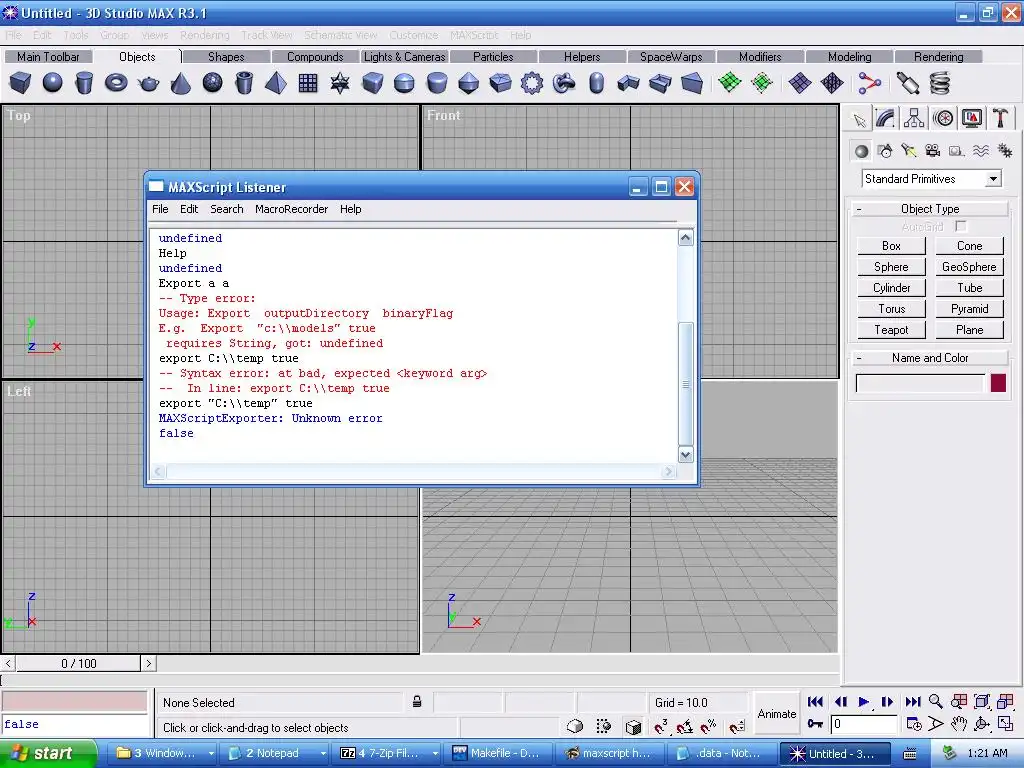Image resolution: width=1024 pixels, height=768 pixels.
Task: Toggle the Percent Snap icon
Action: point(709,726)
